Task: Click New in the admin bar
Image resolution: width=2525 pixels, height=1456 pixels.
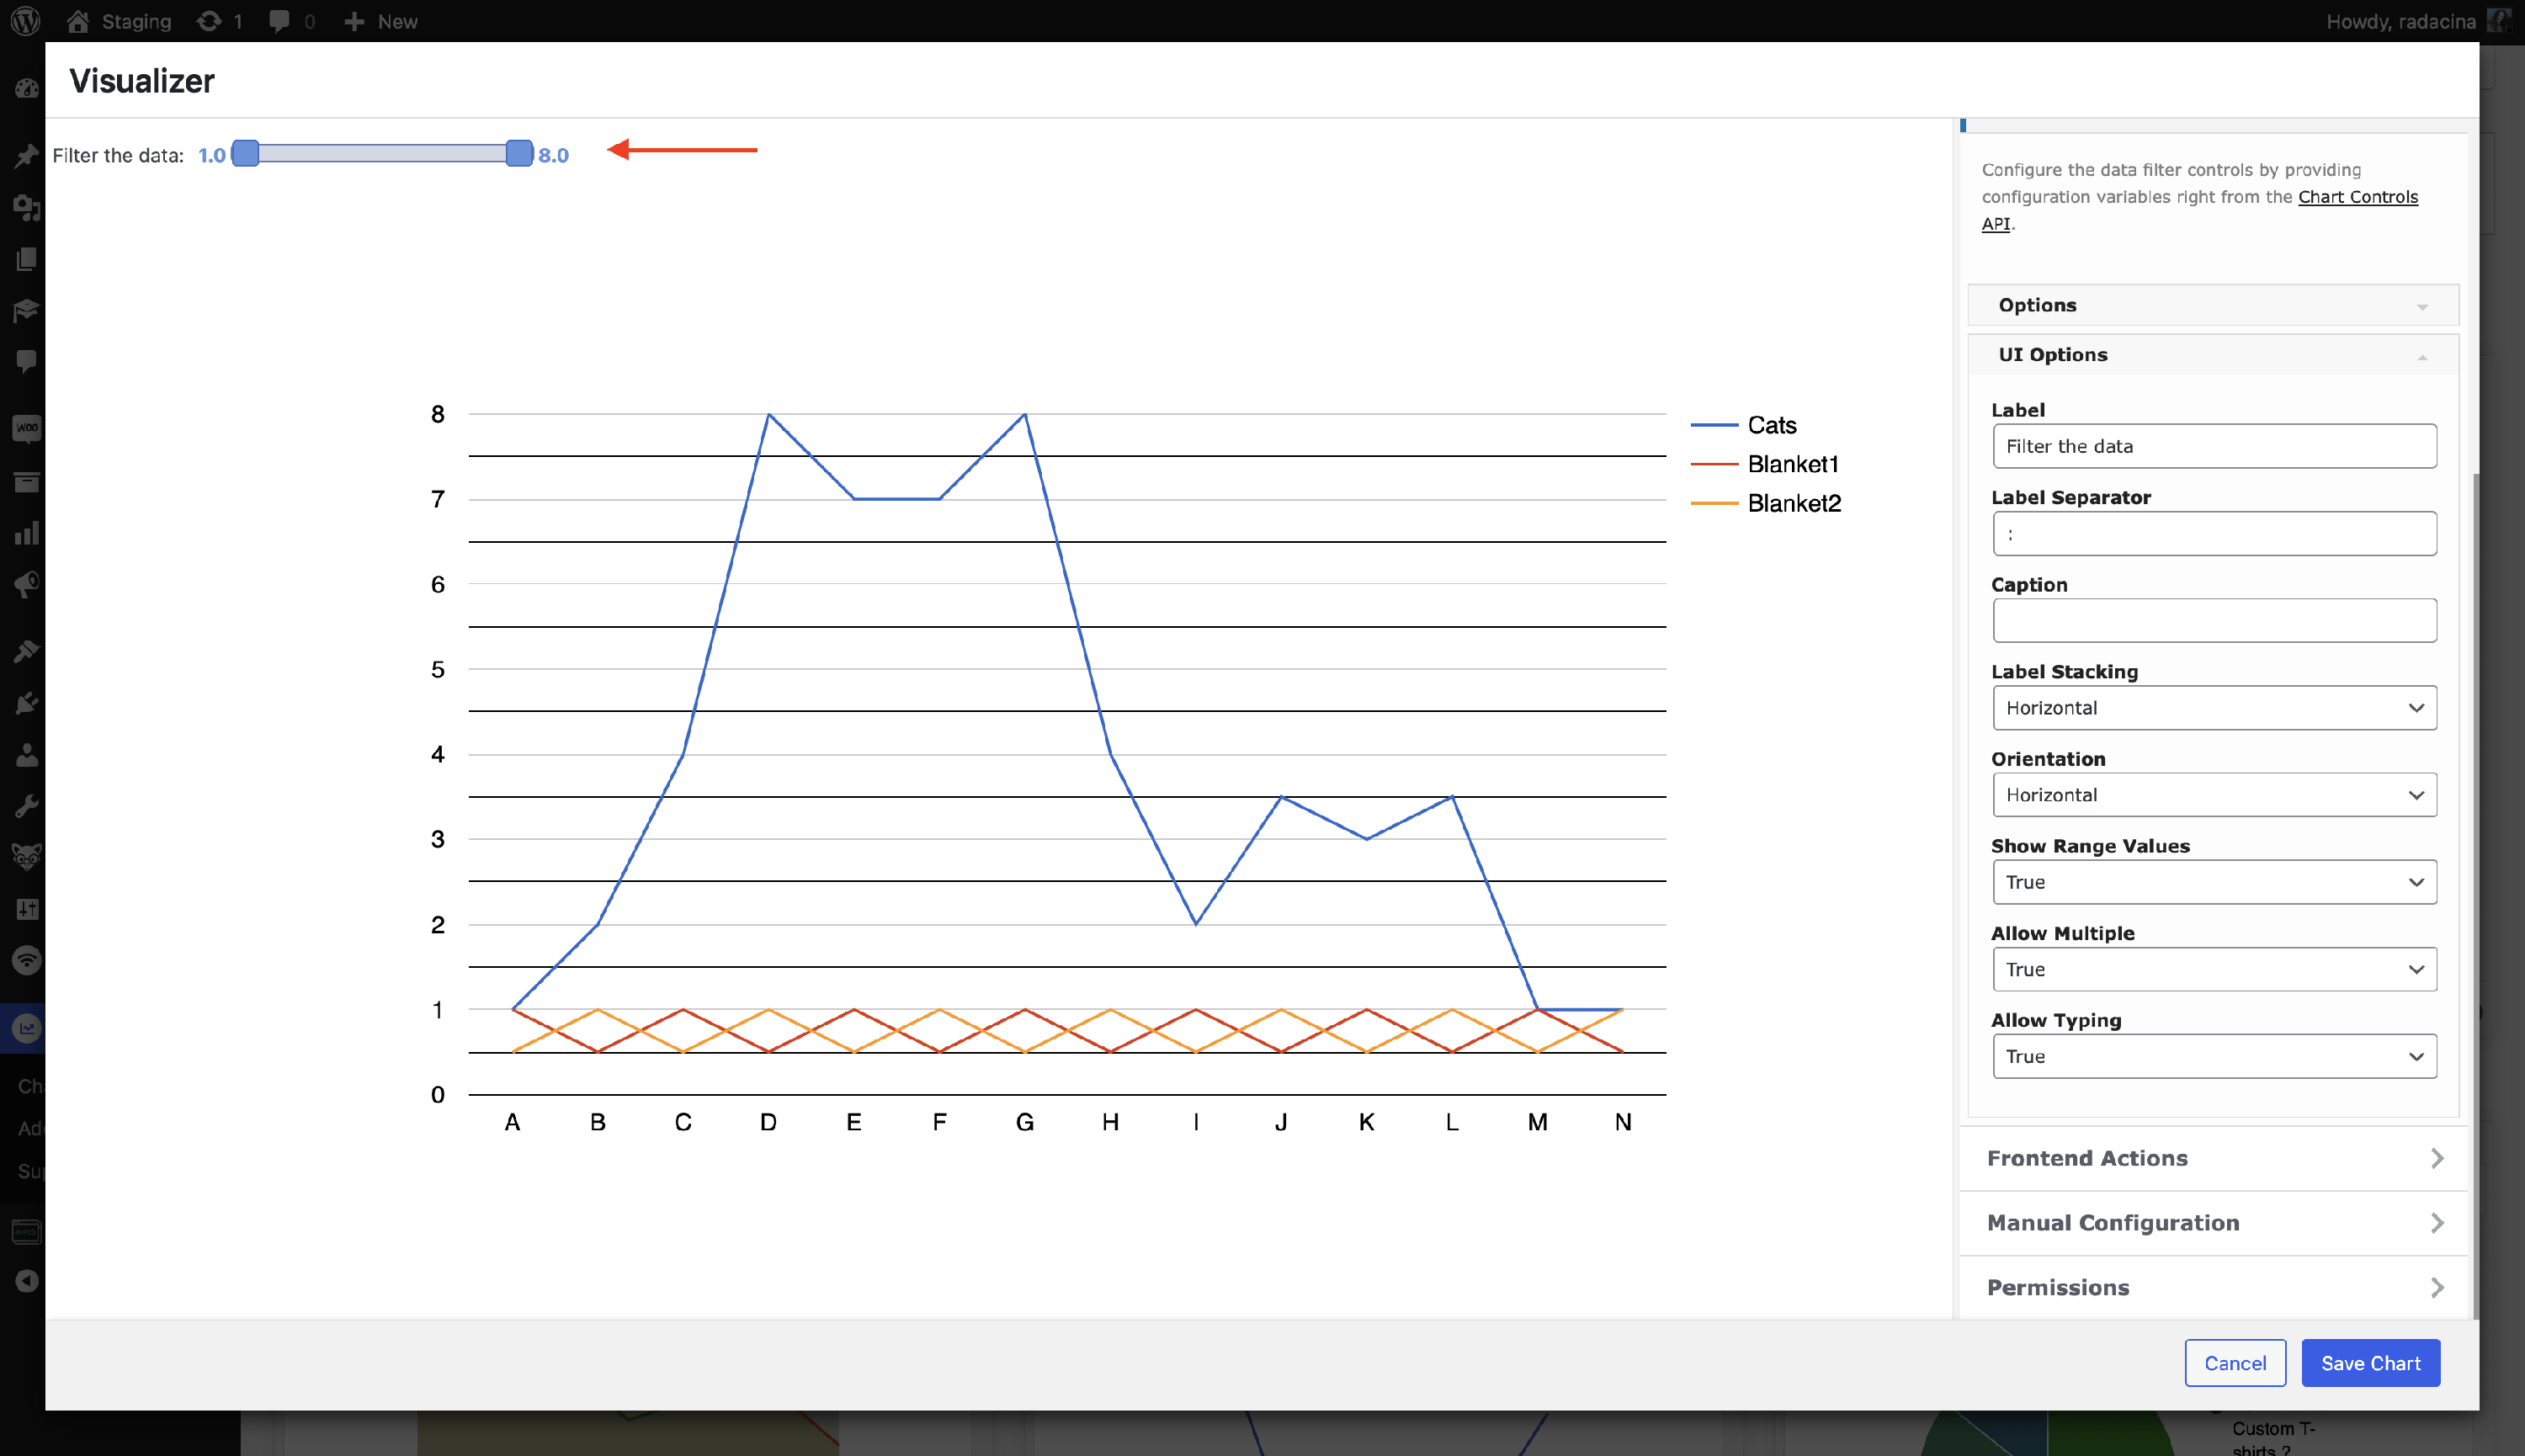Action: tap(381, 21)
